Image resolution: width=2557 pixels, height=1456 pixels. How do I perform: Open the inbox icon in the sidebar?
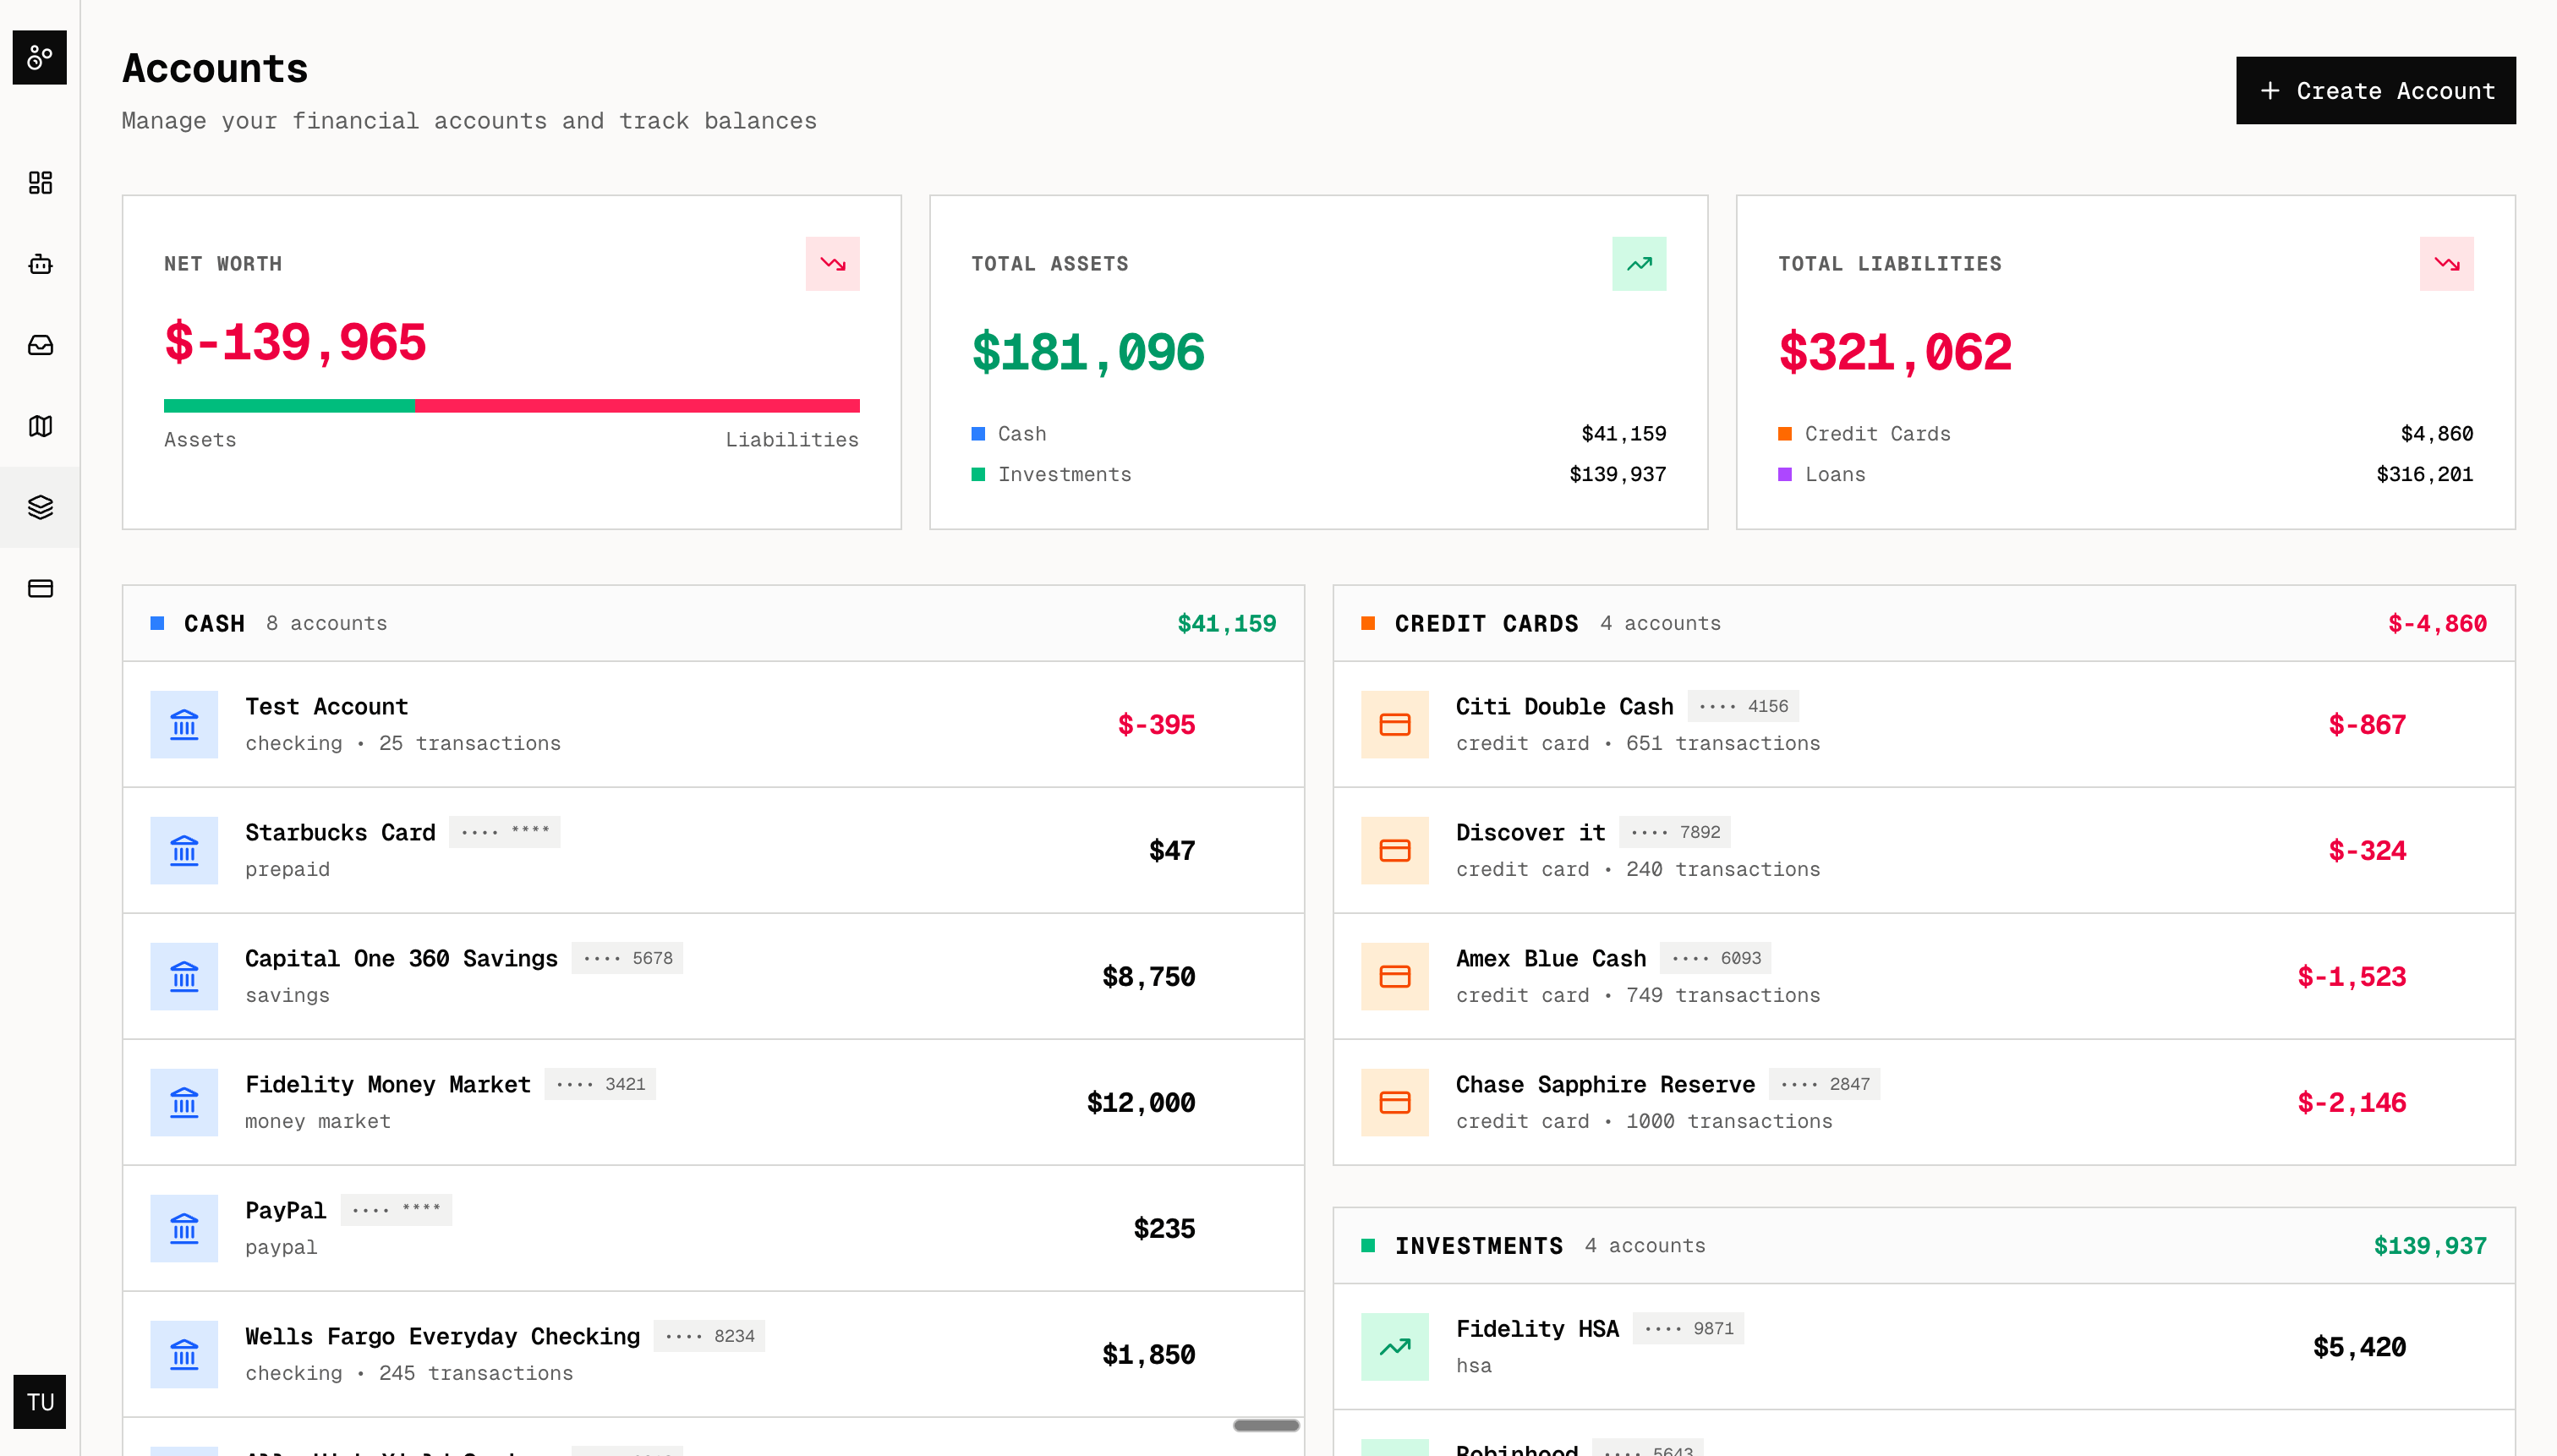39,345
